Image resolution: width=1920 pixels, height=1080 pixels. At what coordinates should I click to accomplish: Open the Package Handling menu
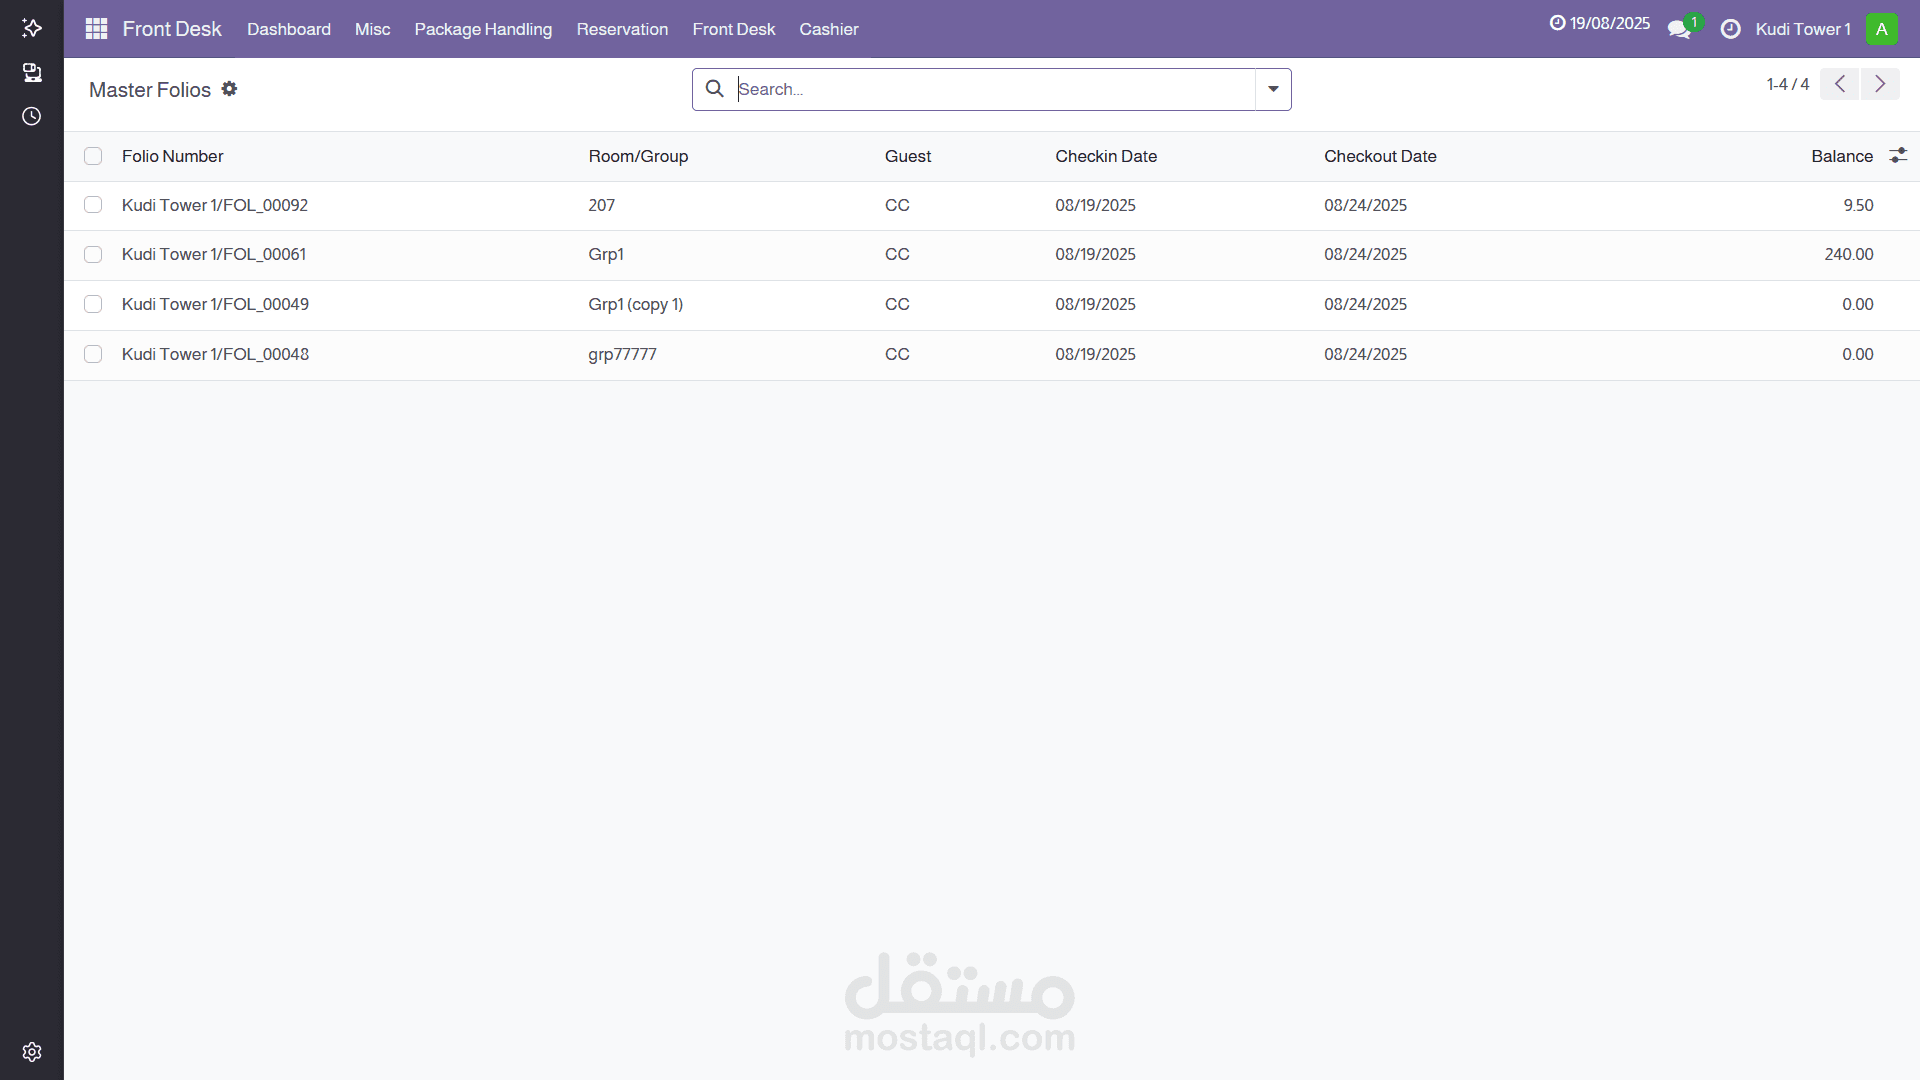483,29
